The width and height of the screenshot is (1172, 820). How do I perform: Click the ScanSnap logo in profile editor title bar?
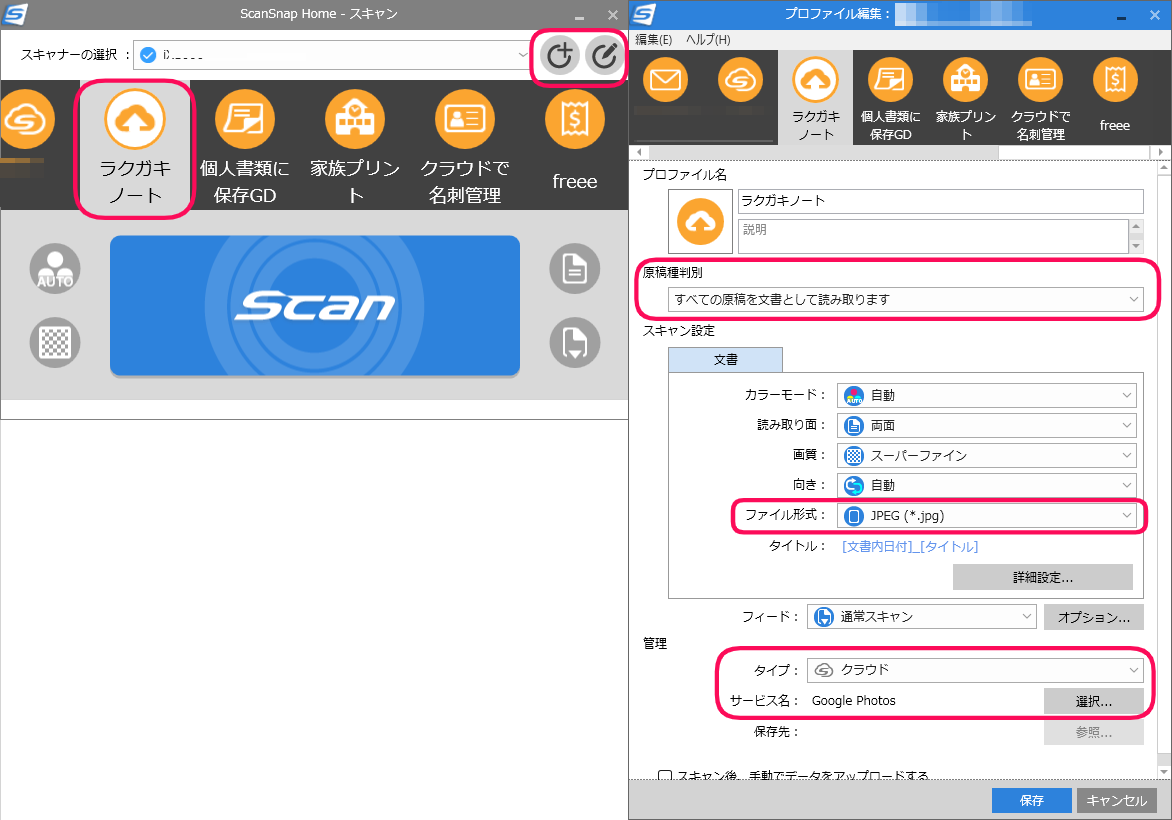[644, 13]
